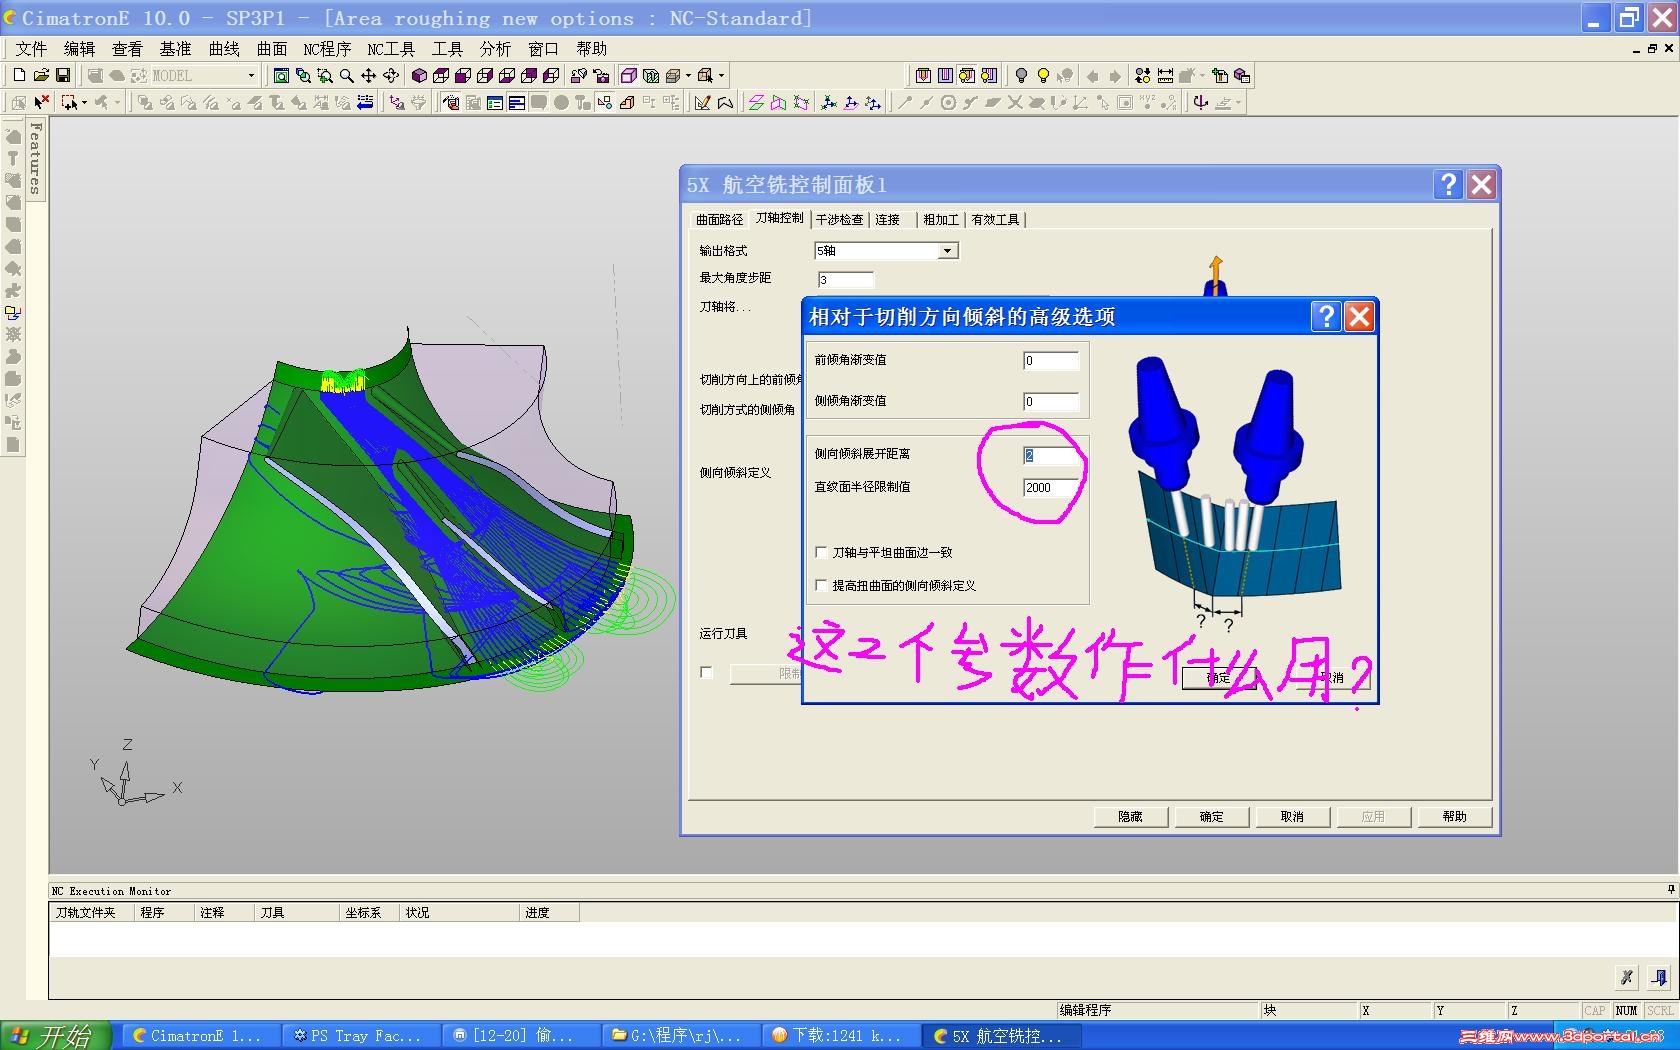This screenshot has width=1680, height=1050.
Task: Enable 提高扭曲面的侧向倾斜定义 checkbox
Action: pos(821,586)
